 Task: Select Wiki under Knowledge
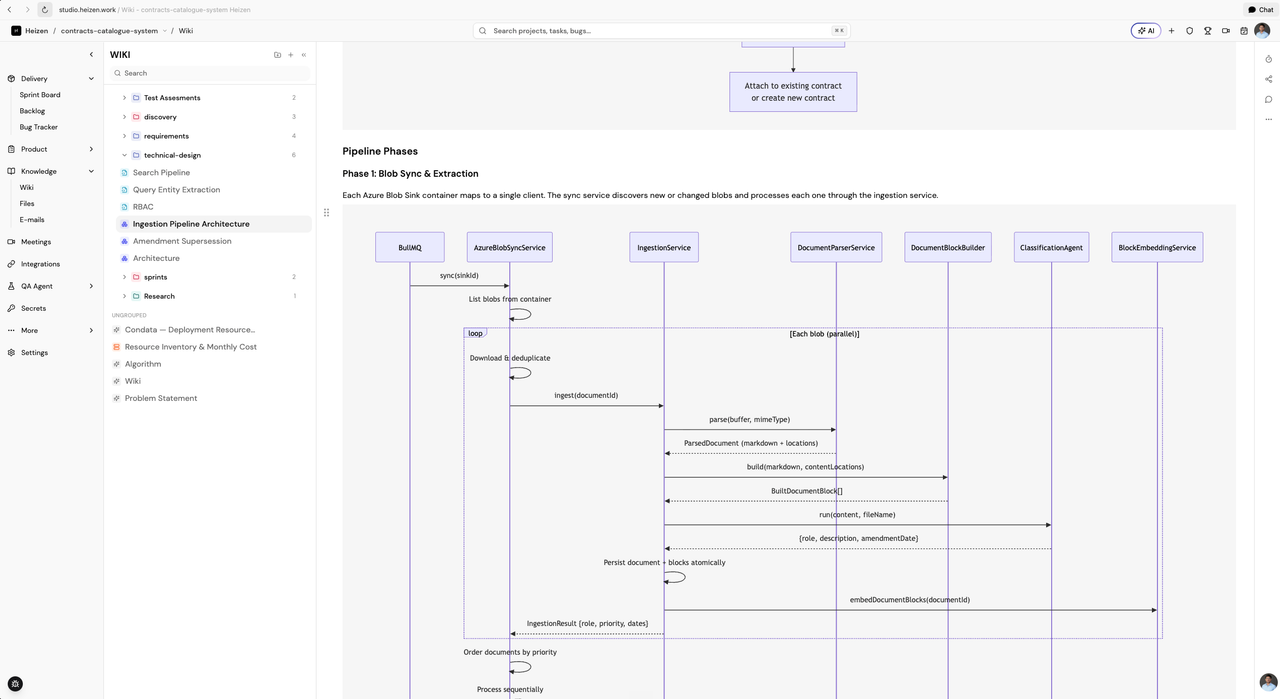tap(27, 187)
